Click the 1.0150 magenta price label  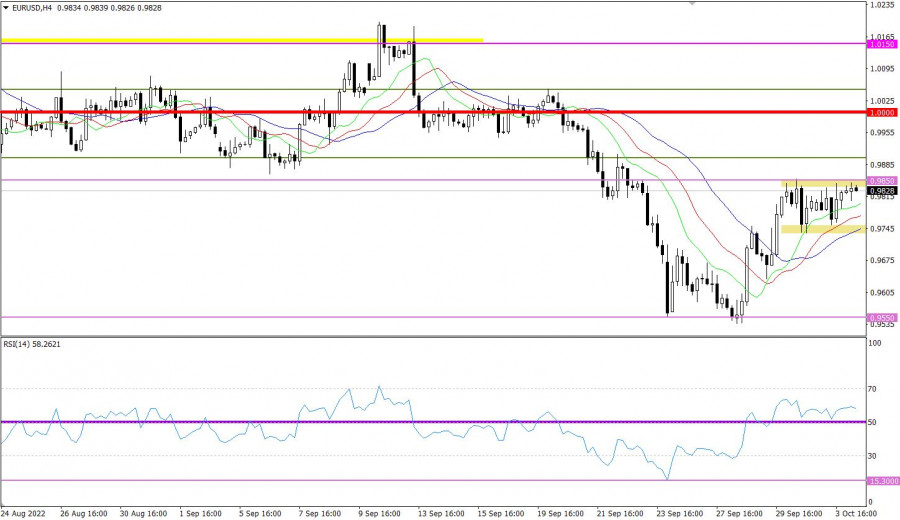coord(881,45)
